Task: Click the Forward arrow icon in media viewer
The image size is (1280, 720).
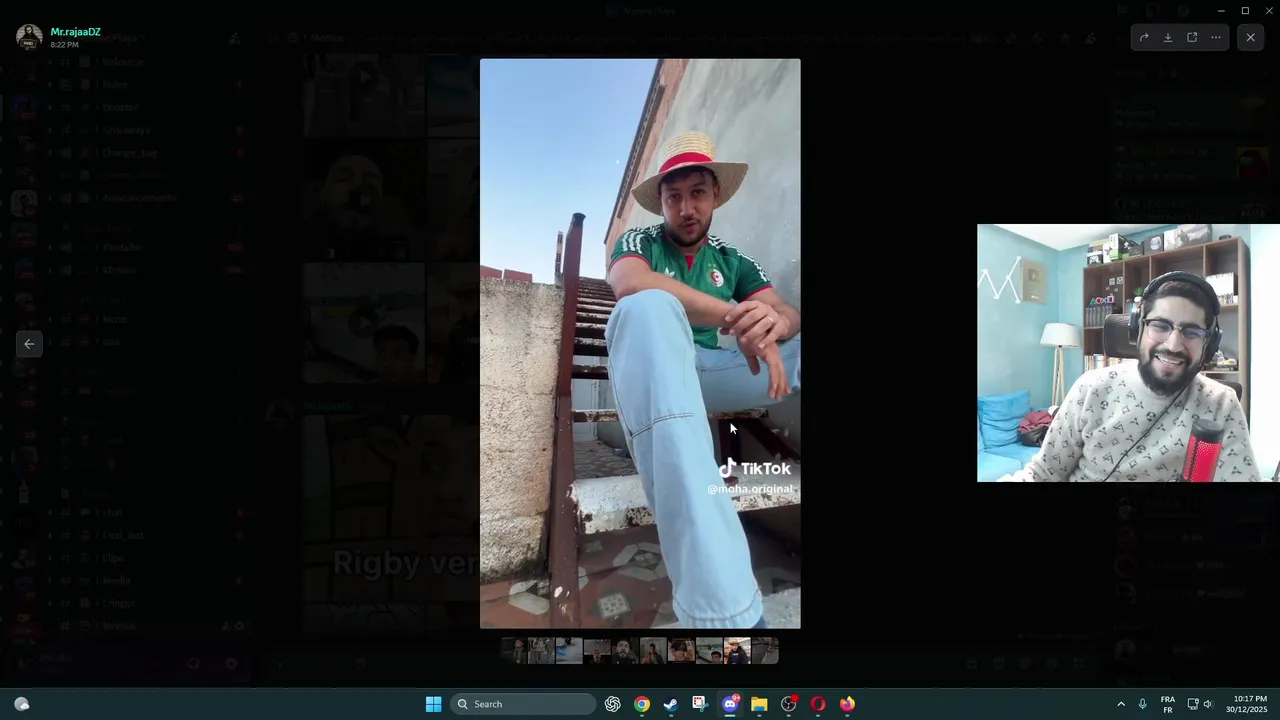Action: tap(1144, 38)
